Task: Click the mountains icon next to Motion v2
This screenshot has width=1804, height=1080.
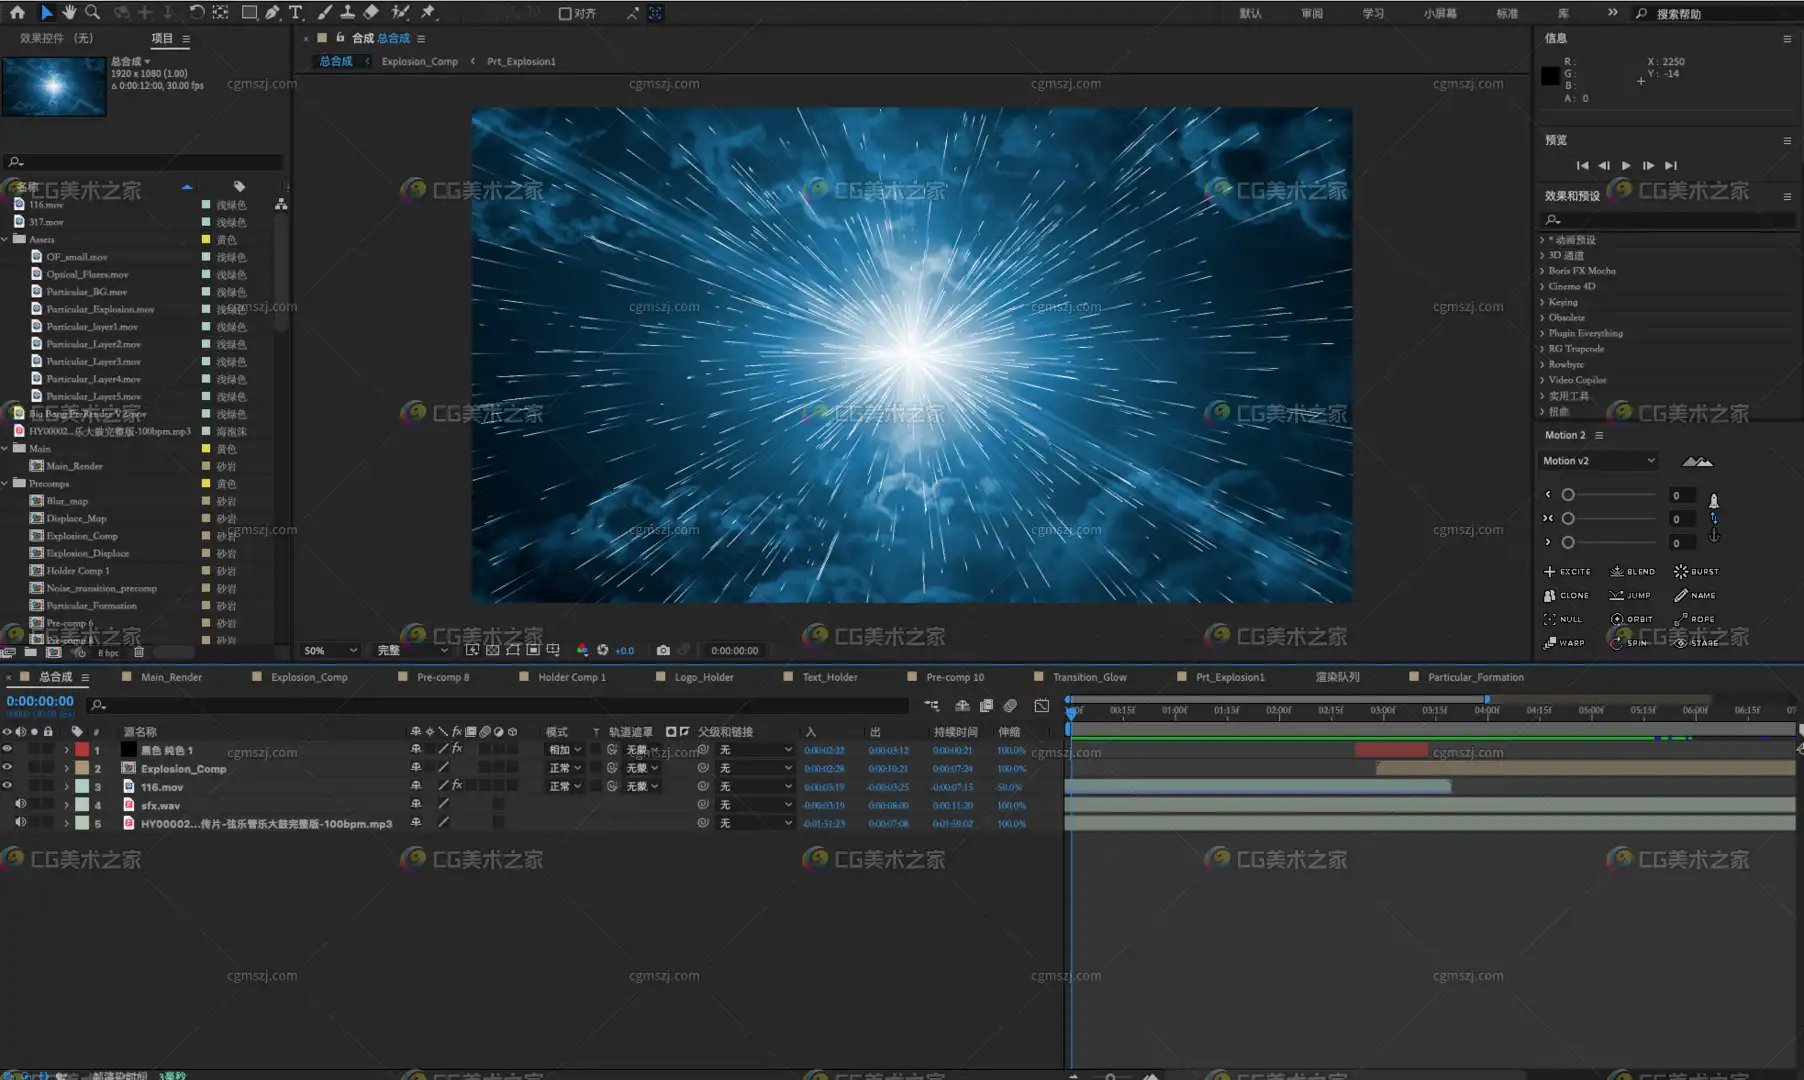Action: click(1697, 461)
